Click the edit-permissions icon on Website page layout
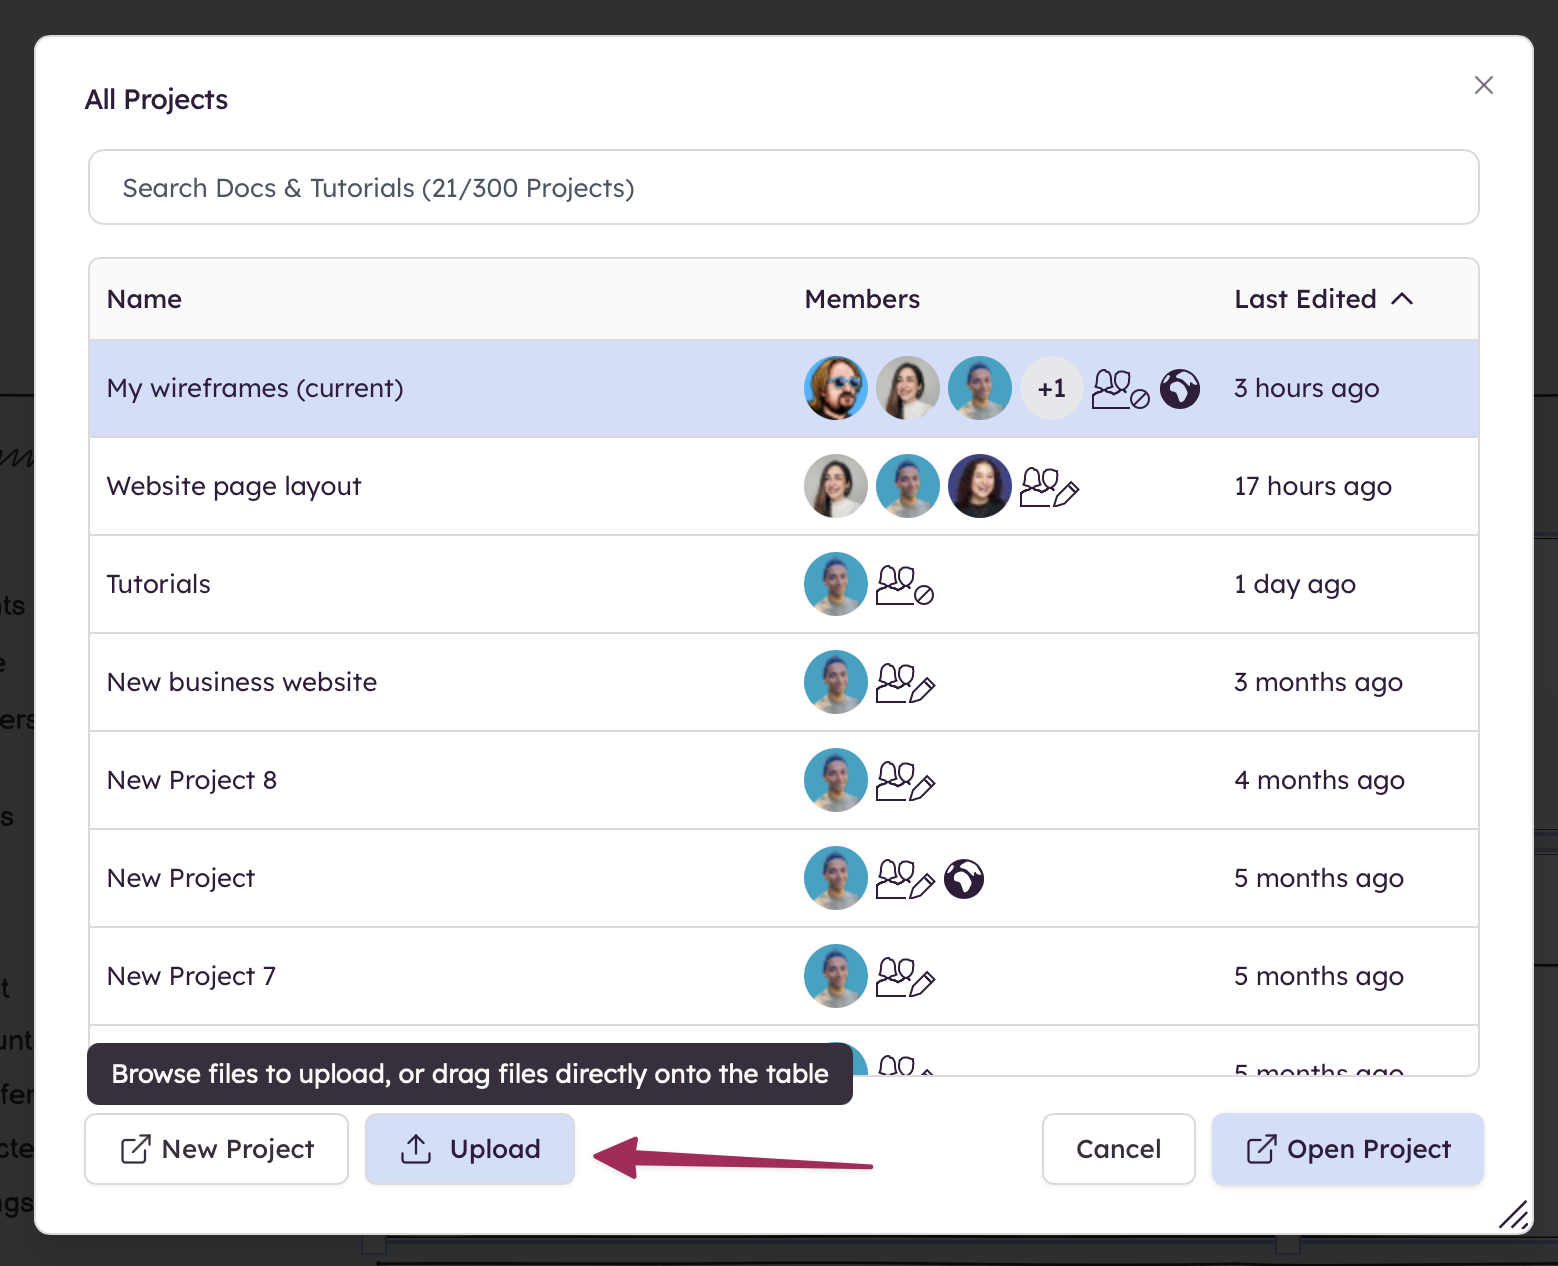1558x1266 pixels. (1050, 487)
